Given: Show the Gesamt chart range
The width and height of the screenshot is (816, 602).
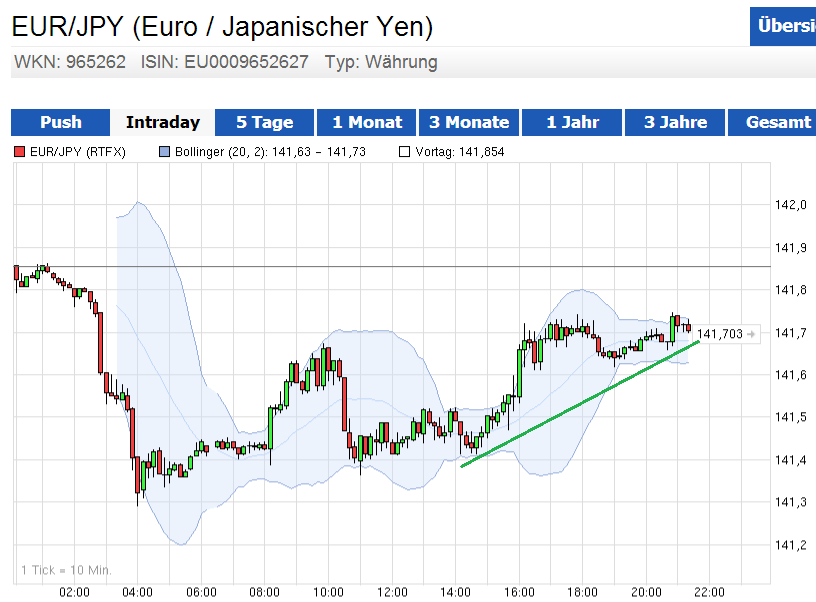Looking at the screenshot, I should (778, 123).
